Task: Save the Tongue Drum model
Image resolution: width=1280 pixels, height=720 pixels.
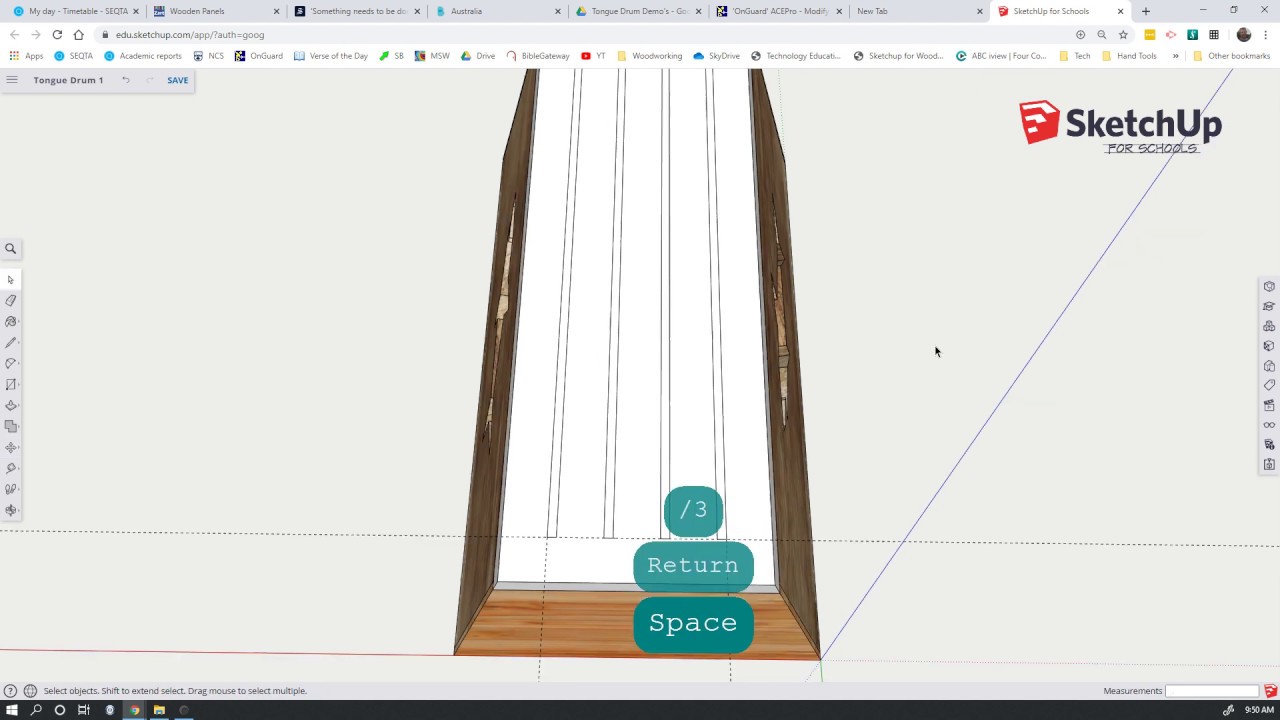Action: 177,80
